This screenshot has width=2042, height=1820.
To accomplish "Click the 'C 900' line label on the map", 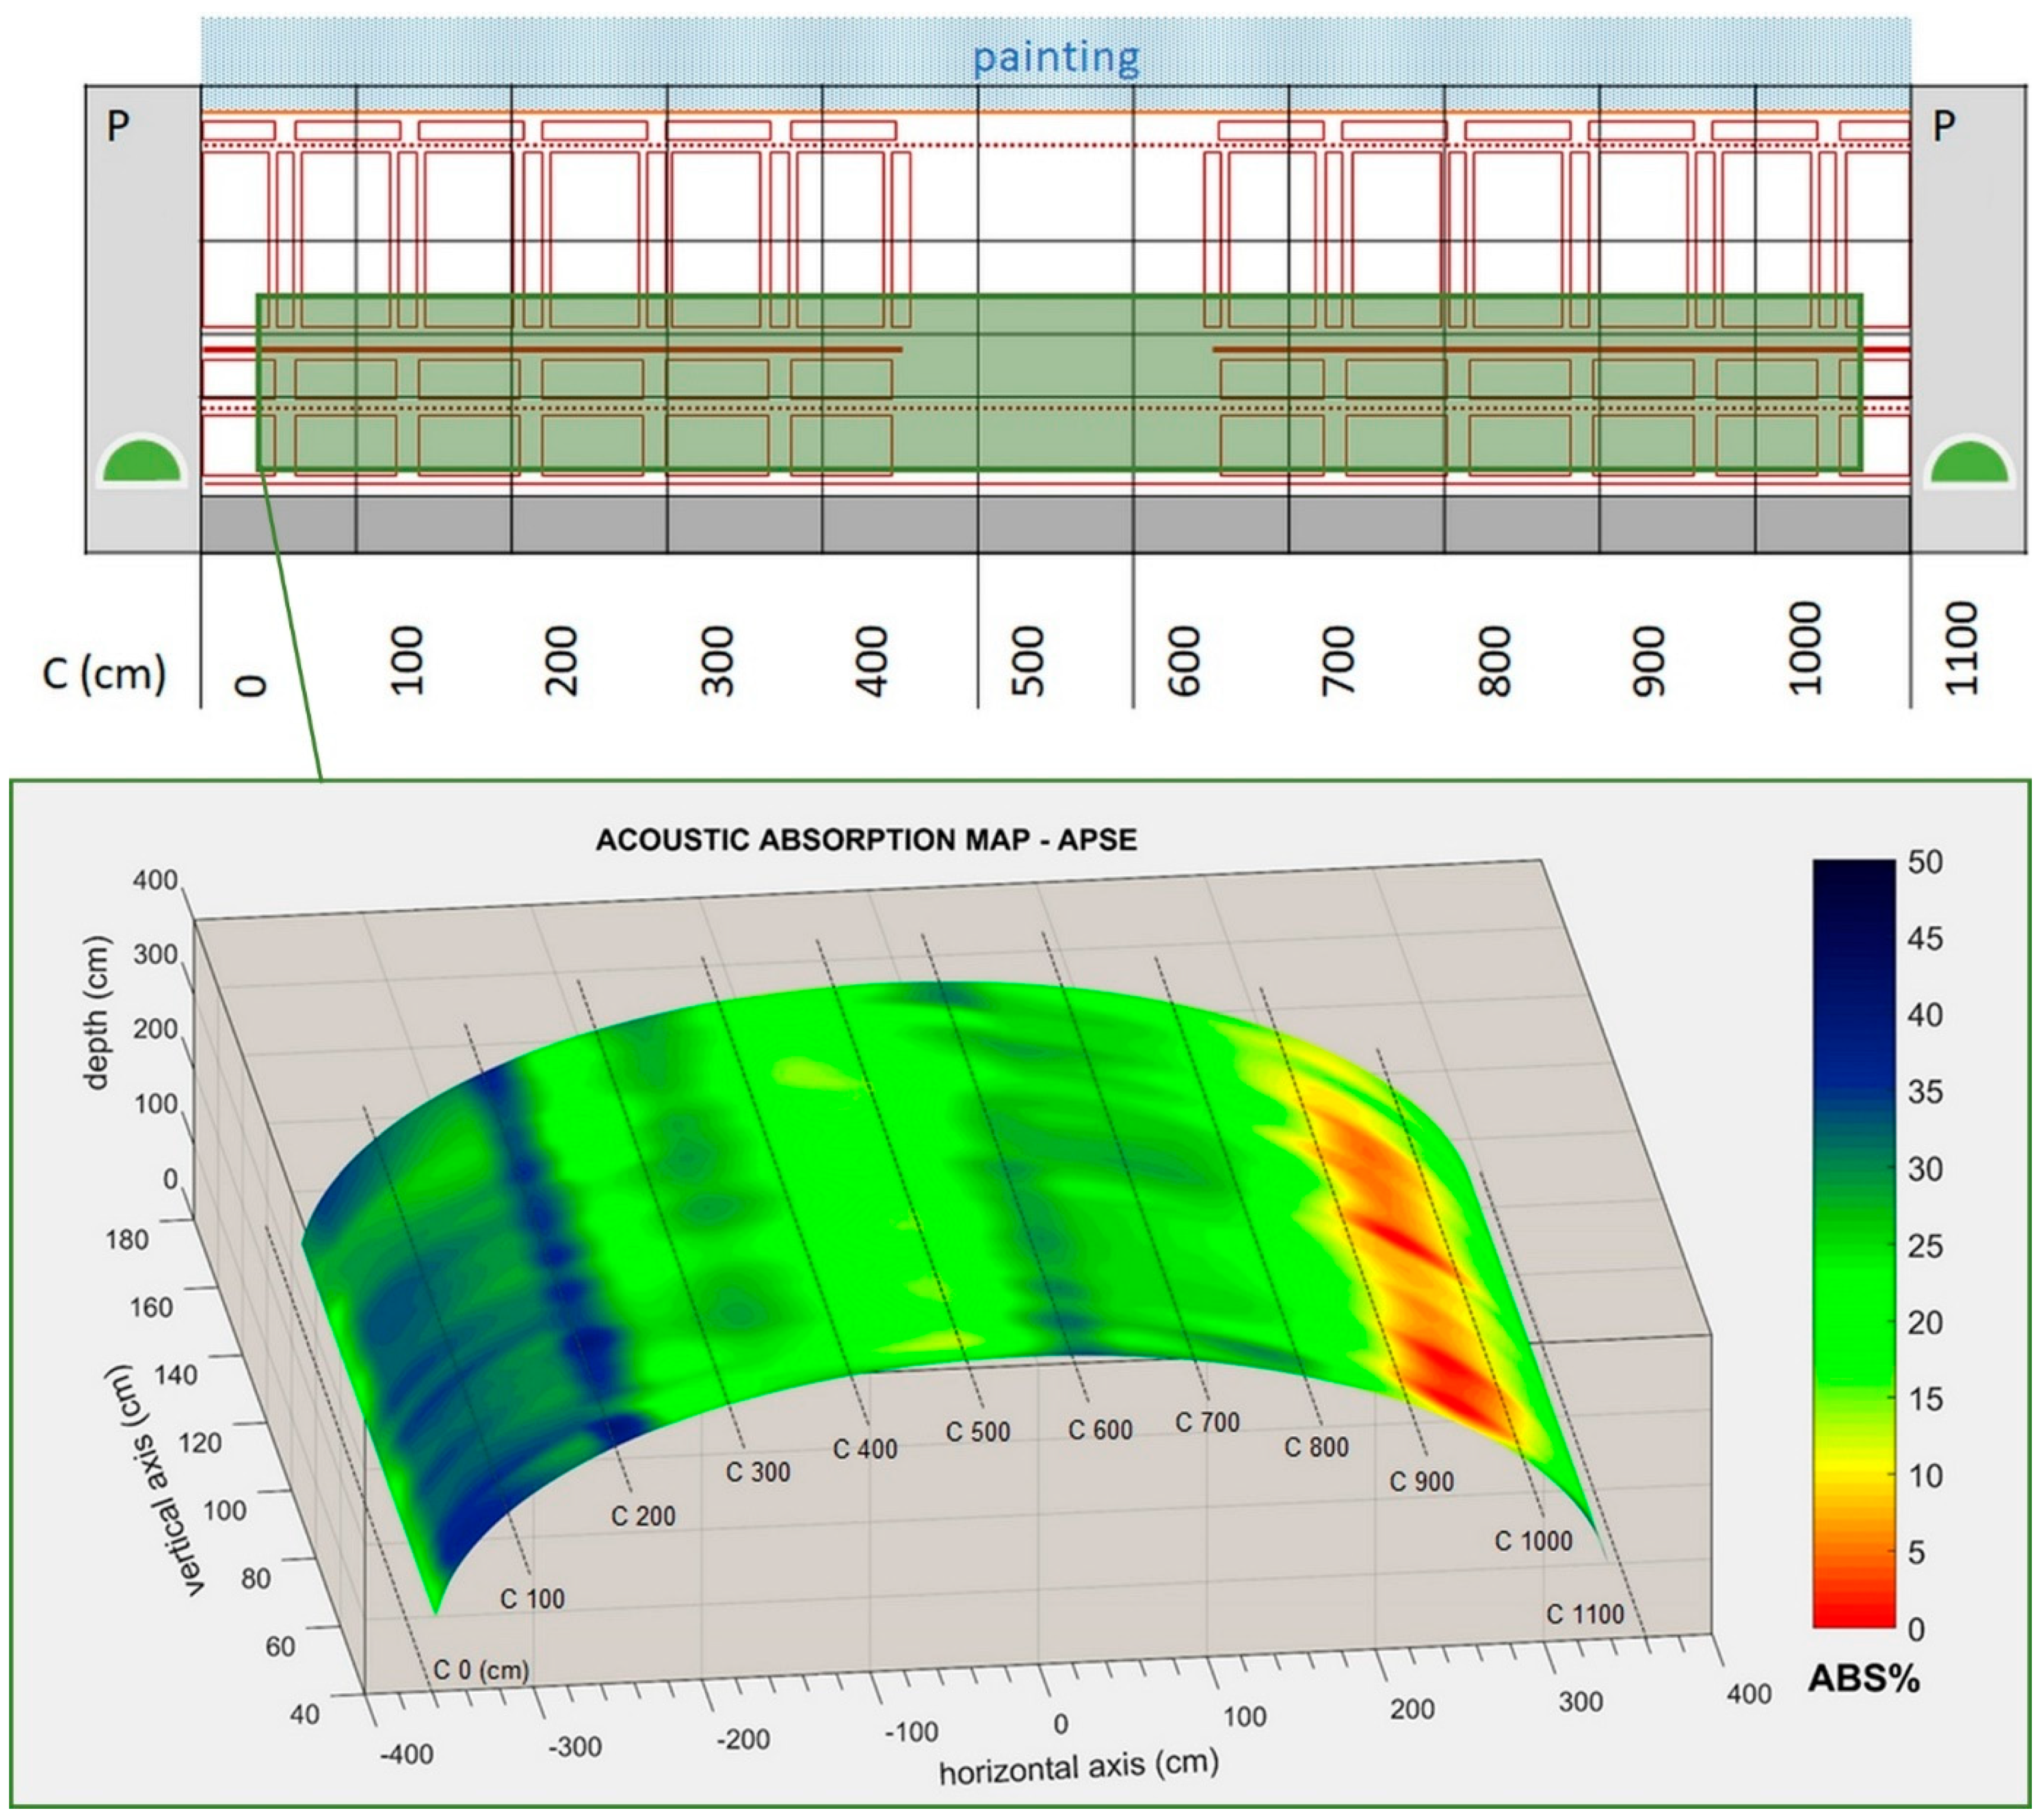I will point(1421,1481).
